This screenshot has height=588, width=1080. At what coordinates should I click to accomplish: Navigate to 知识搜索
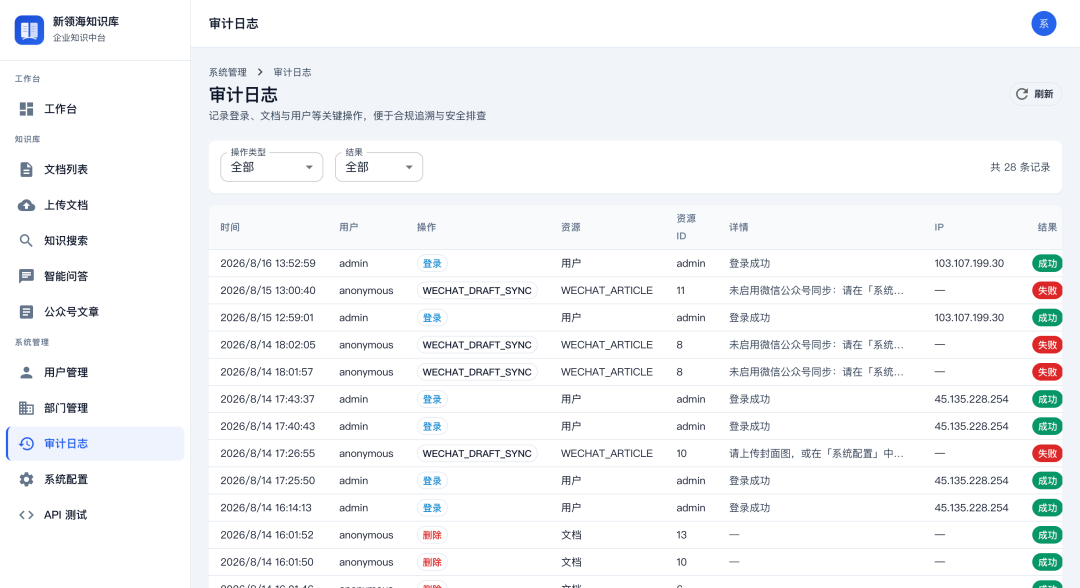pos(95,240)
